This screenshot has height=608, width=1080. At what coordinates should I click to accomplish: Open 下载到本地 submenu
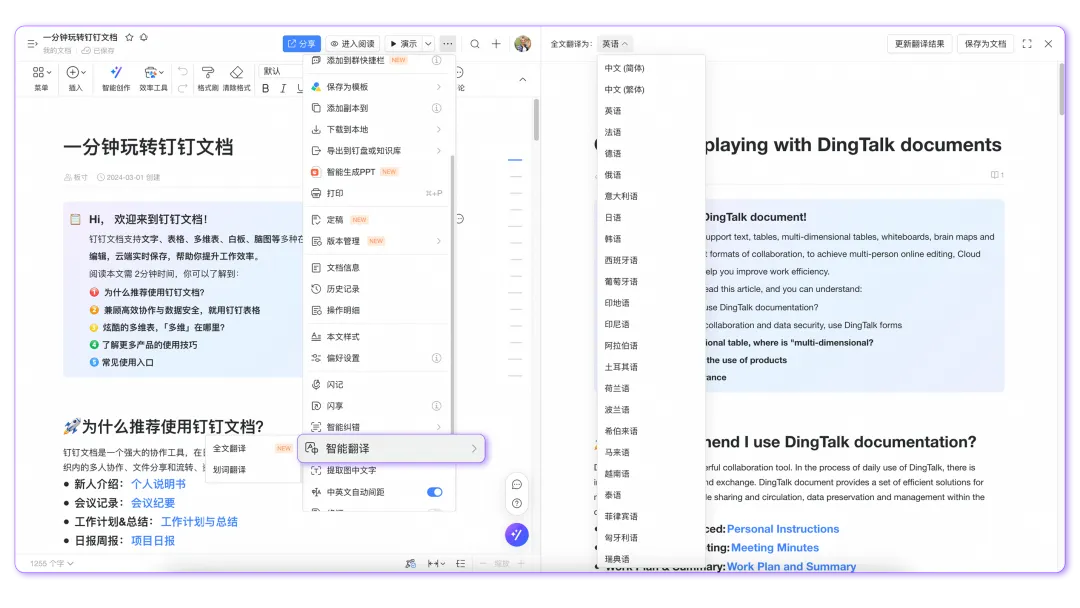tap(377, 129)
